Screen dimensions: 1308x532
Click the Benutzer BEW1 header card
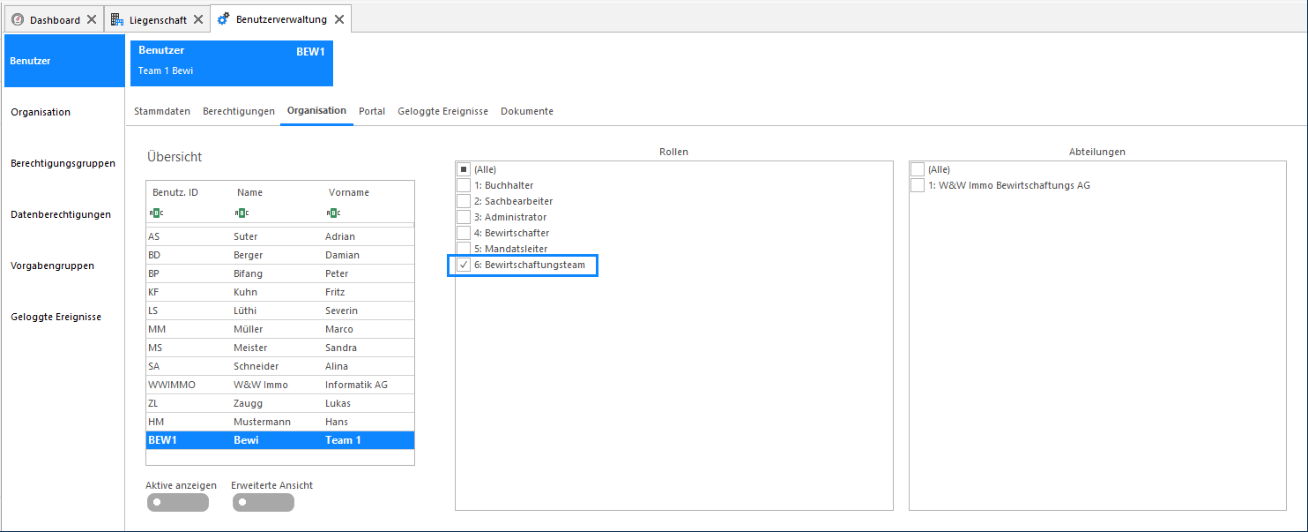(231, 61)
